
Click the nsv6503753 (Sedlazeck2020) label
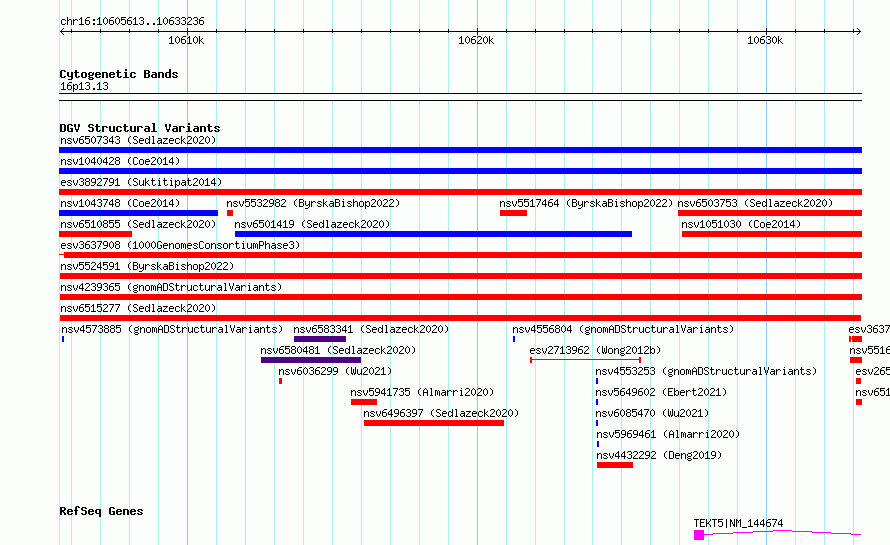point(755,203)
